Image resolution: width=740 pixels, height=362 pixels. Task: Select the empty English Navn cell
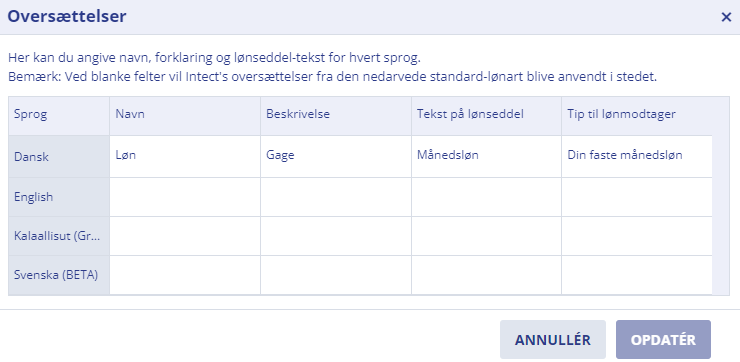click(185, 197)
